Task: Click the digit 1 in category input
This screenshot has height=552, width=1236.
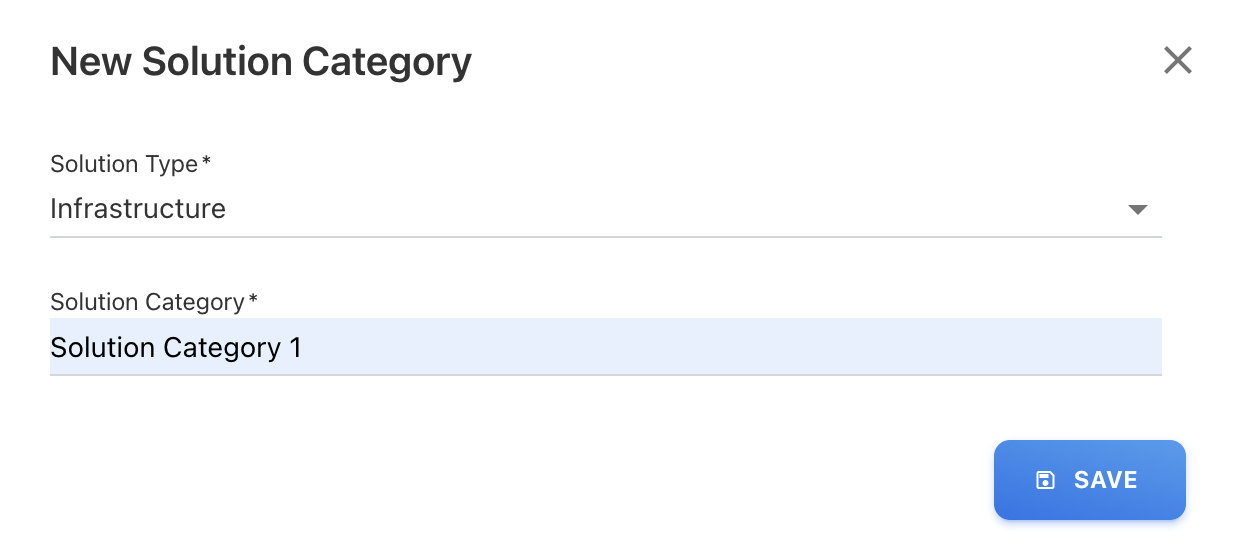Action: point(295,348)
